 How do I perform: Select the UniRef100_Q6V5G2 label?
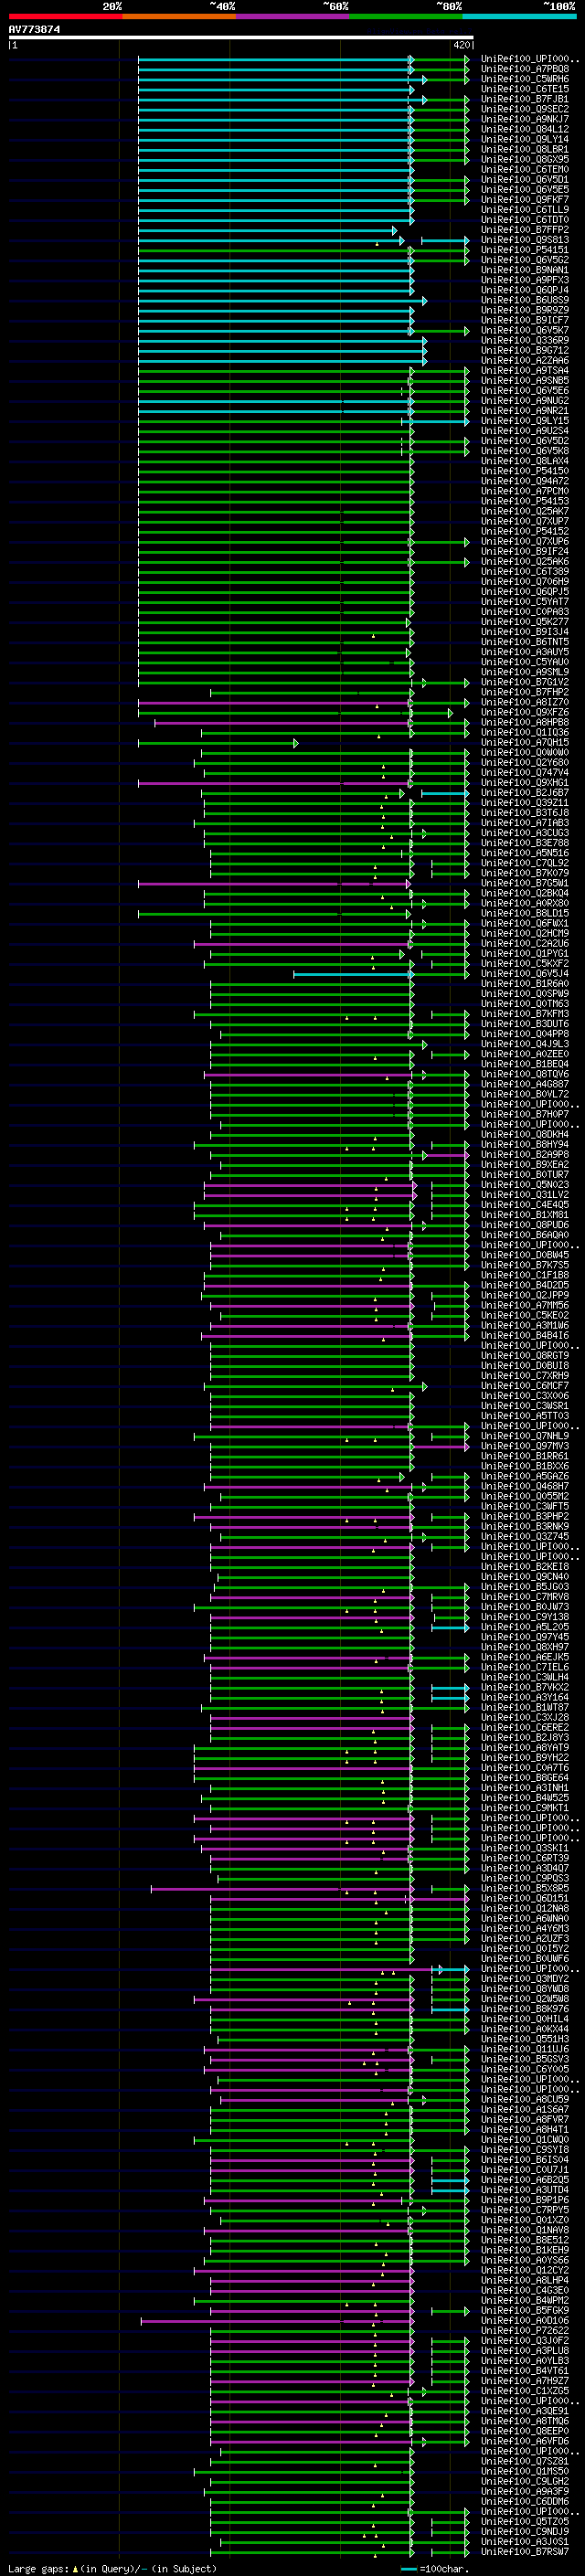click(525, 260)
